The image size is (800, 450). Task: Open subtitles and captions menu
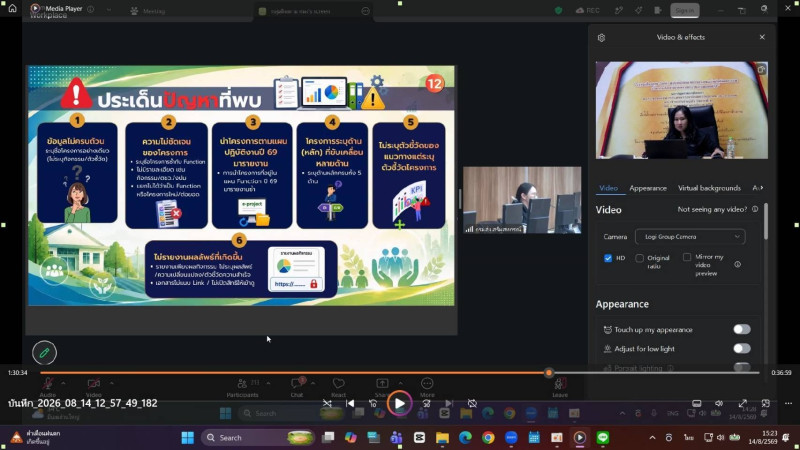[696, 404]
